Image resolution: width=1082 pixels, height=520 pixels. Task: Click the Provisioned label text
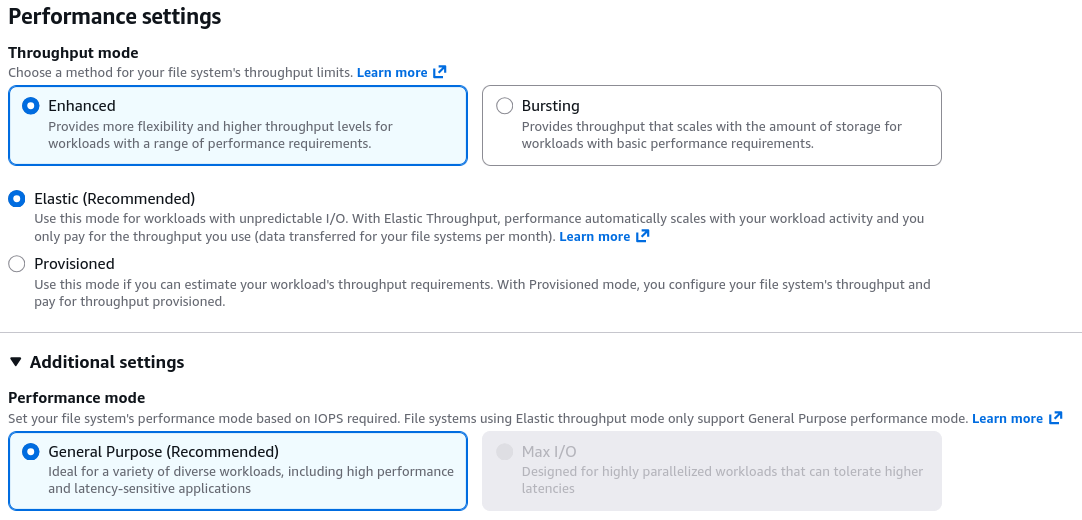pos(75,263)
